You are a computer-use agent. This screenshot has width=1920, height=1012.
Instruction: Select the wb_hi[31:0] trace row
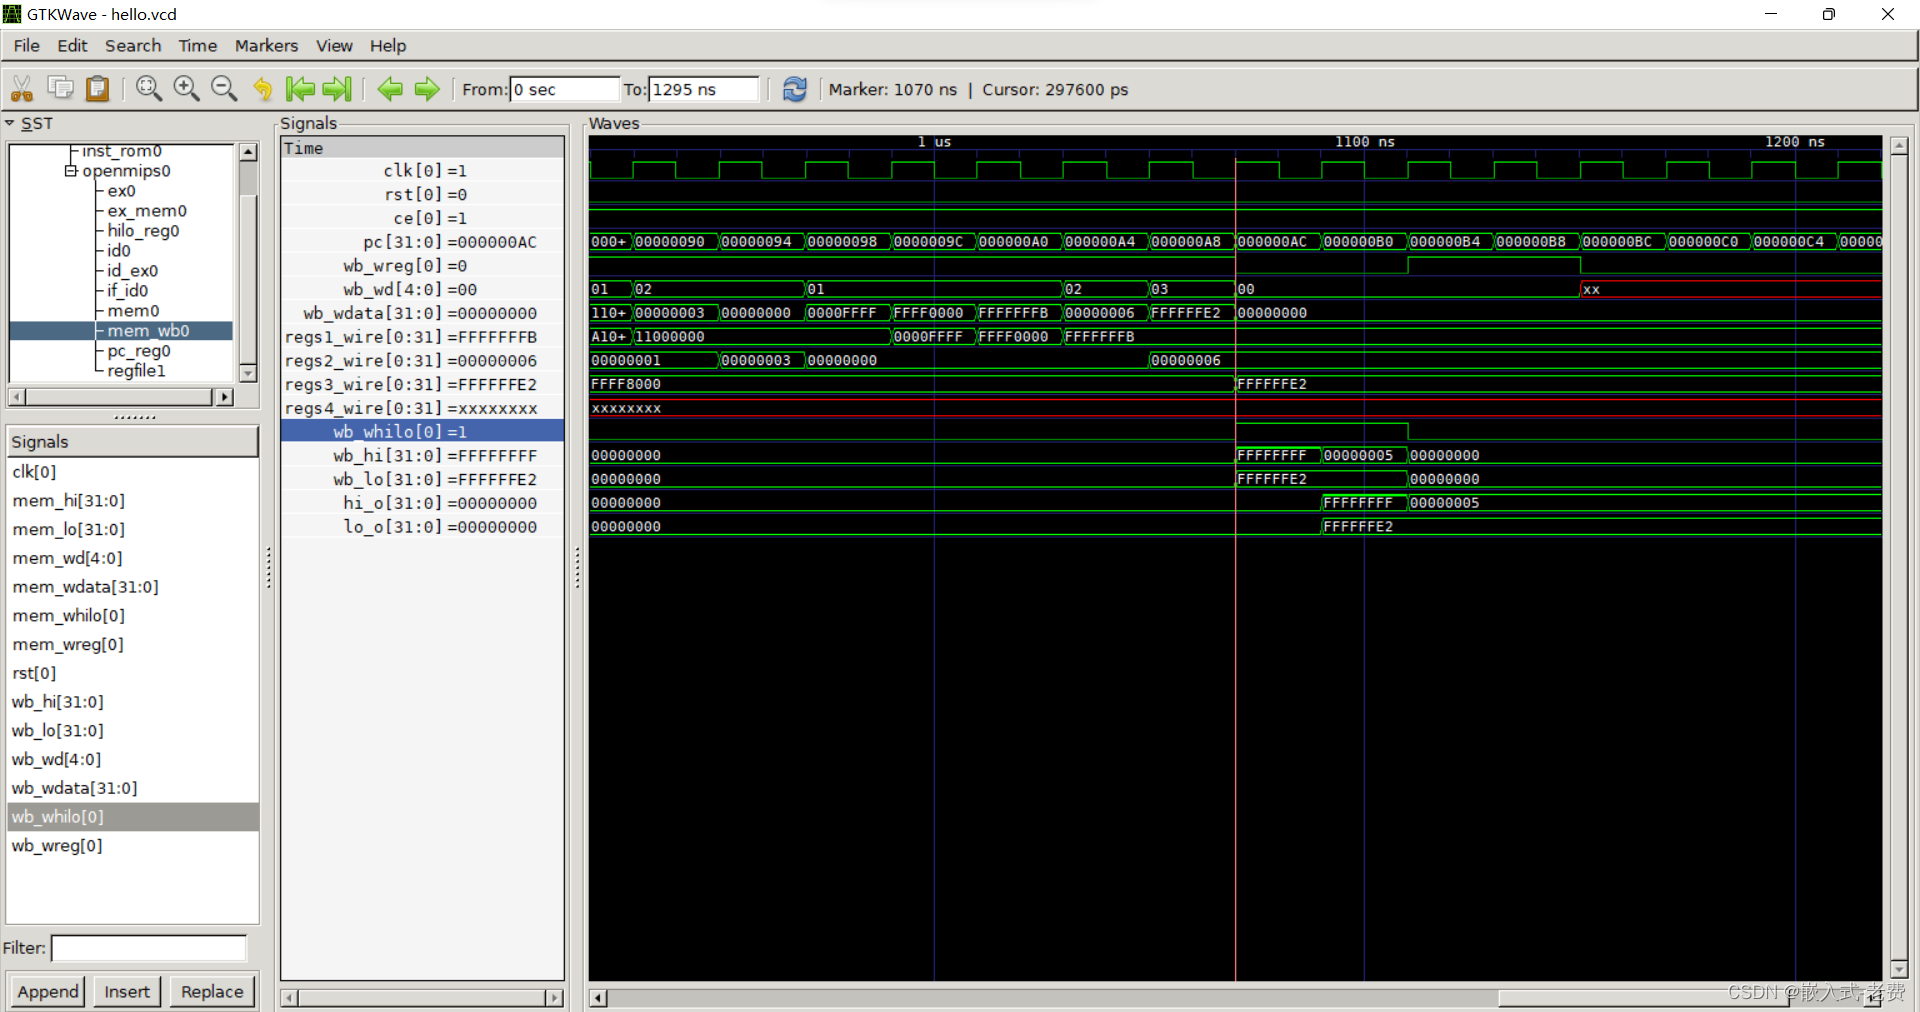pos(422,456)
